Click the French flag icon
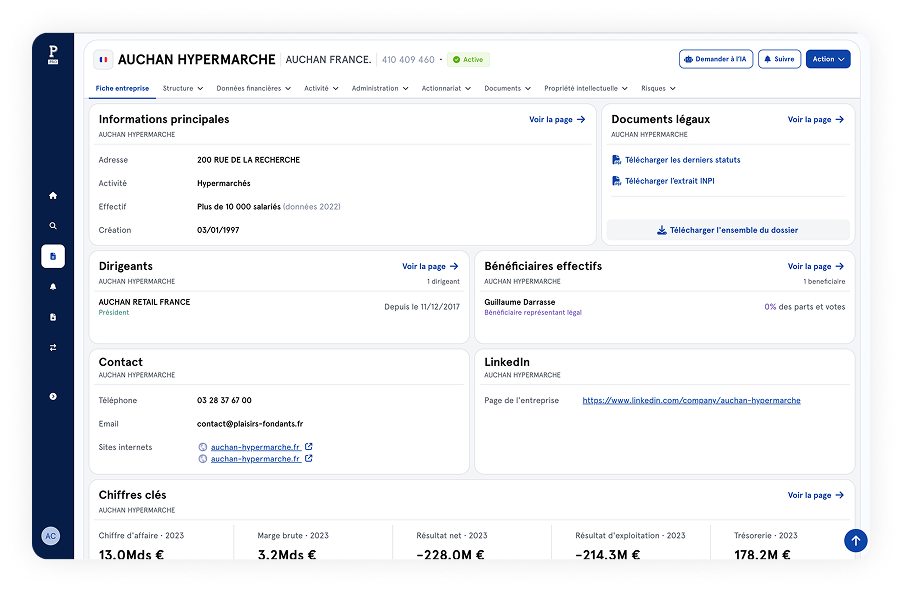 point(103,59)
